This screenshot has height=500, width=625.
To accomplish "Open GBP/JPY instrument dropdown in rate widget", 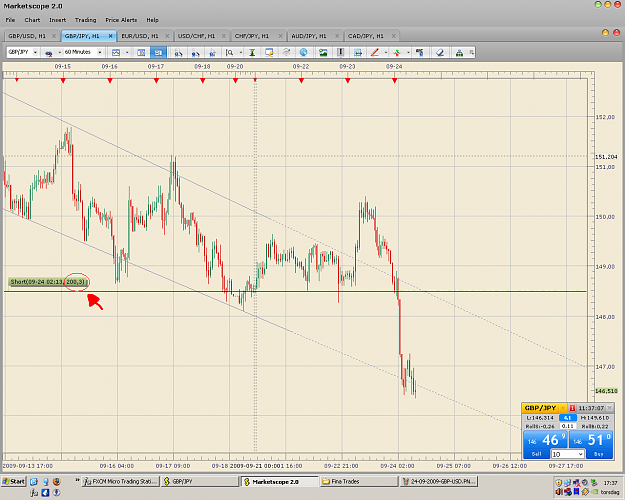I will click(x=563, y=408).
